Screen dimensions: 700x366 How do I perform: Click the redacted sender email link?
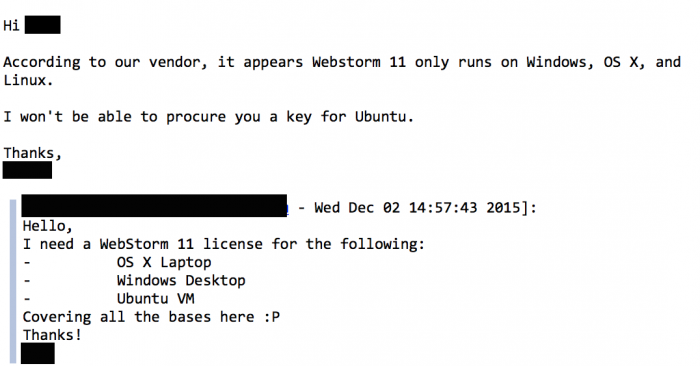[x=154, y=206]
